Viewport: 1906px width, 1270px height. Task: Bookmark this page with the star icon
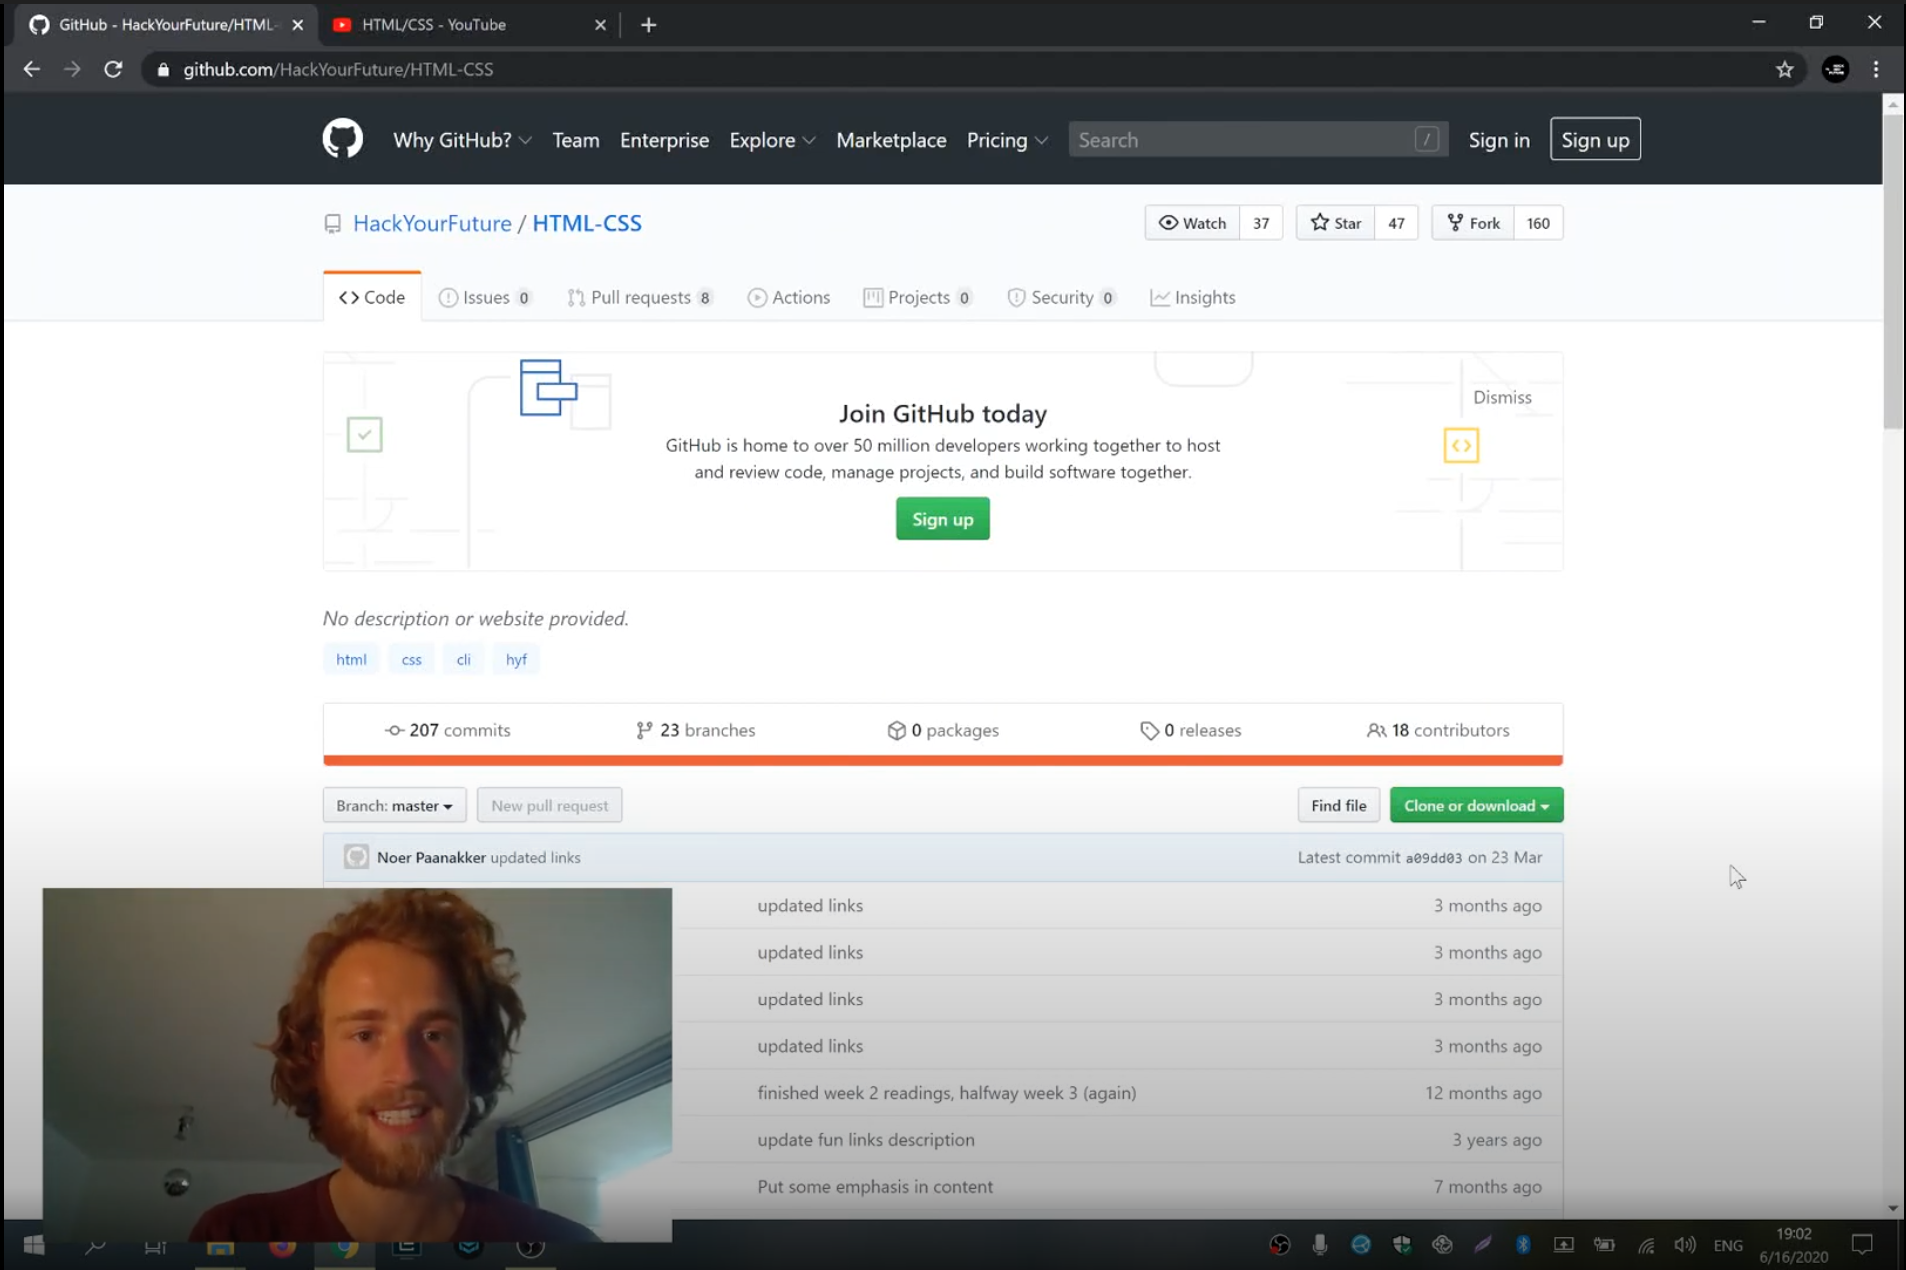point(1784,69)
